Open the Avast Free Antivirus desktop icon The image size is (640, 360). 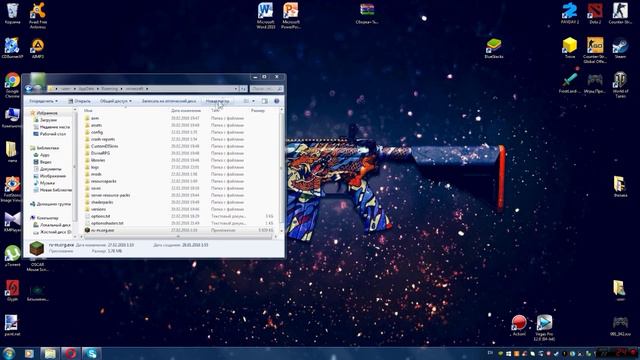pyautogui.click(x=38, y=15)
